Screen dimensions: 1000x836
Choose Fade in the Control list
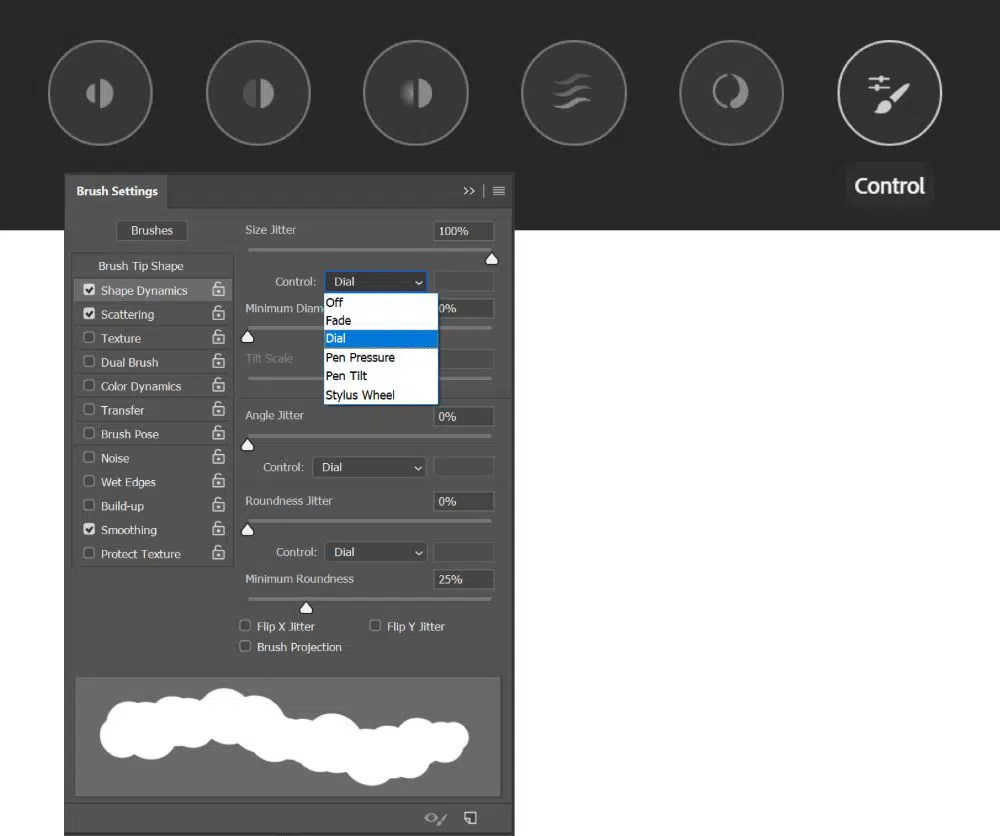[338, 320]
